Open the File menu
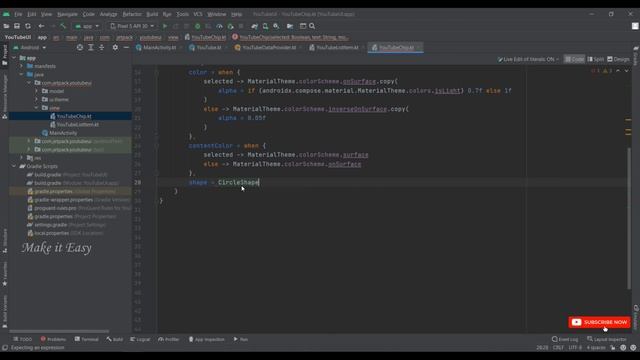 click(18, 14)
